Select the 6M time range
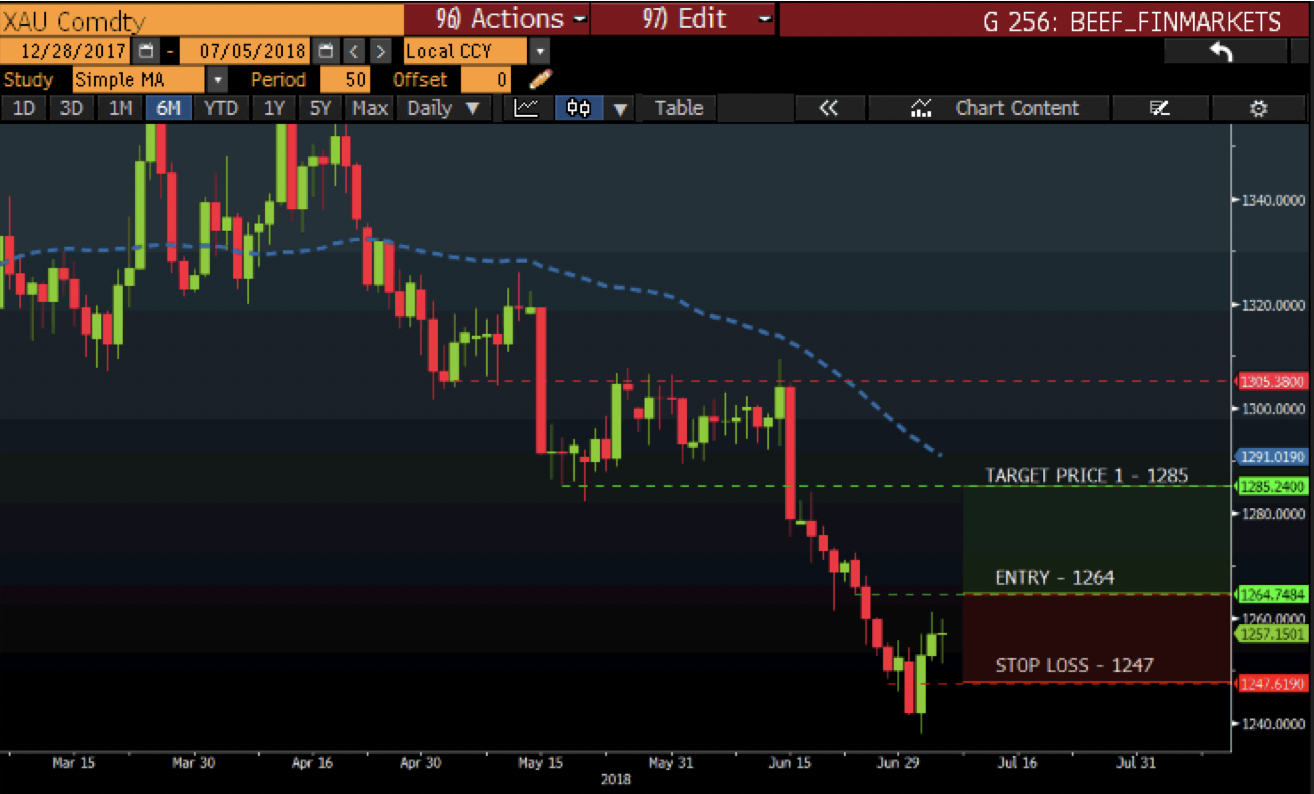Screen dimensions: 1314x794 coord(169,108)
